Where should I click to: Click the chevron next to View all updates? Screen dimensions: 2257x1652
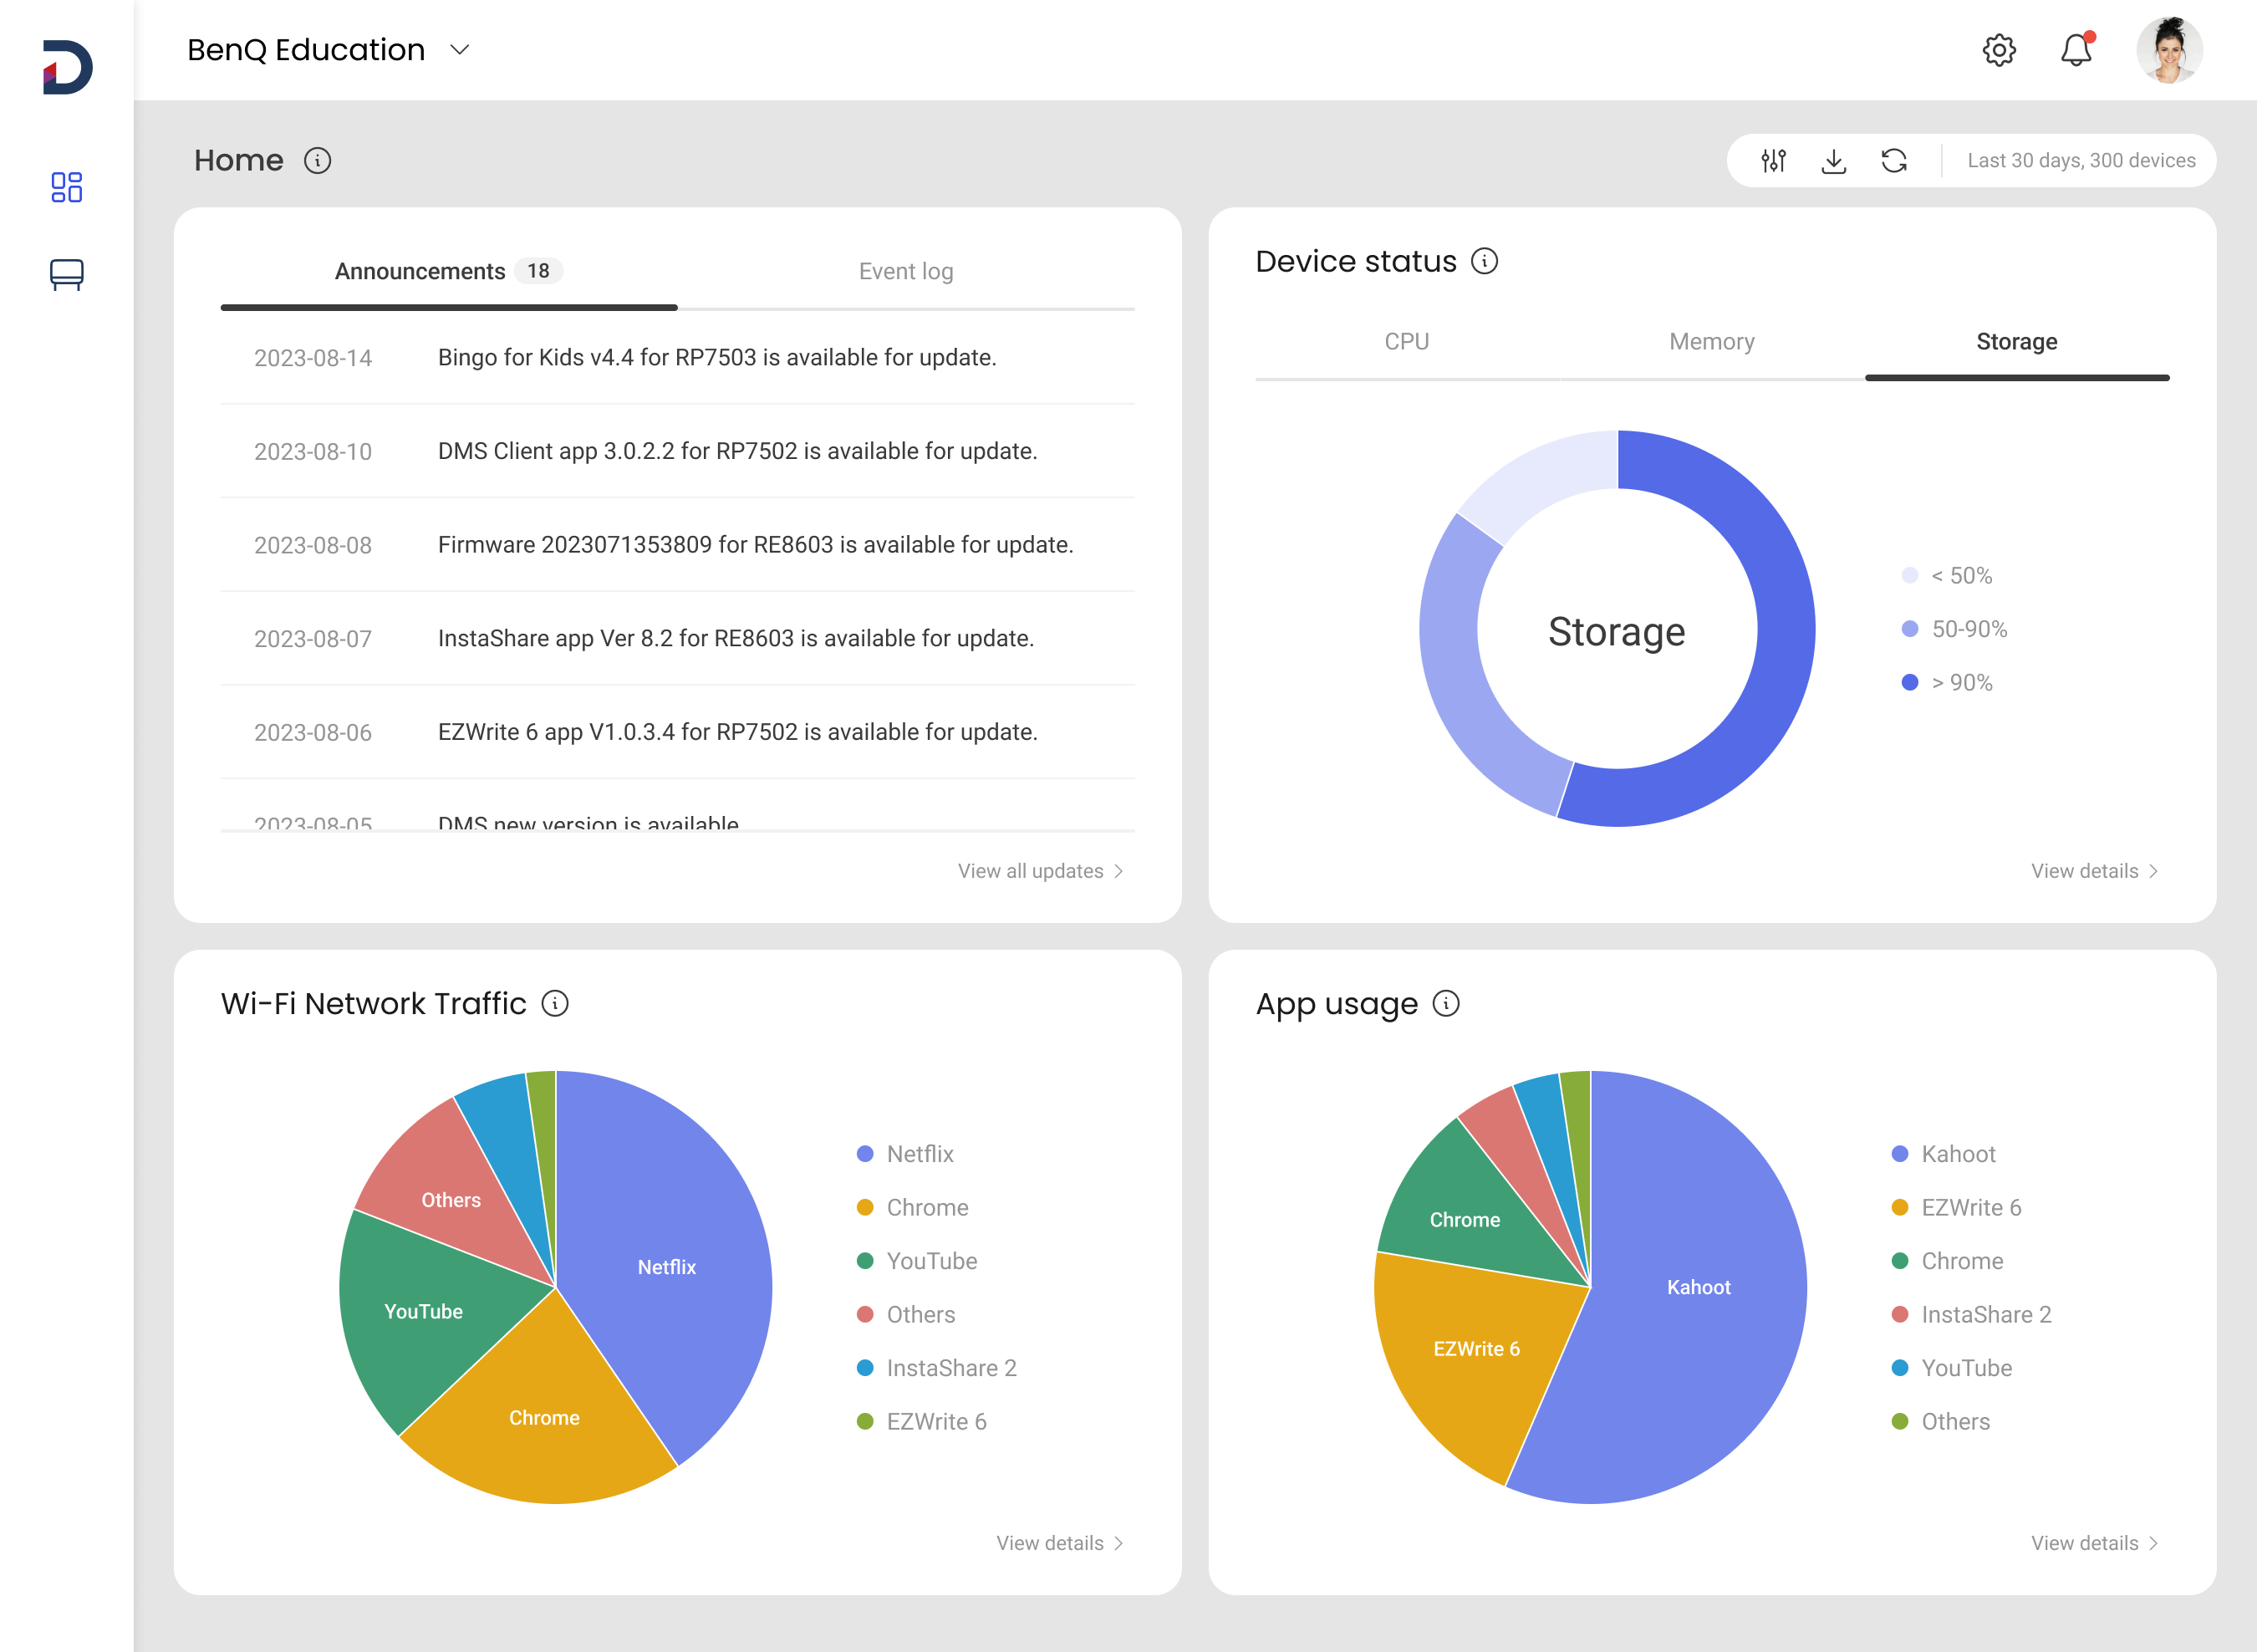[x=1118, y=871]
